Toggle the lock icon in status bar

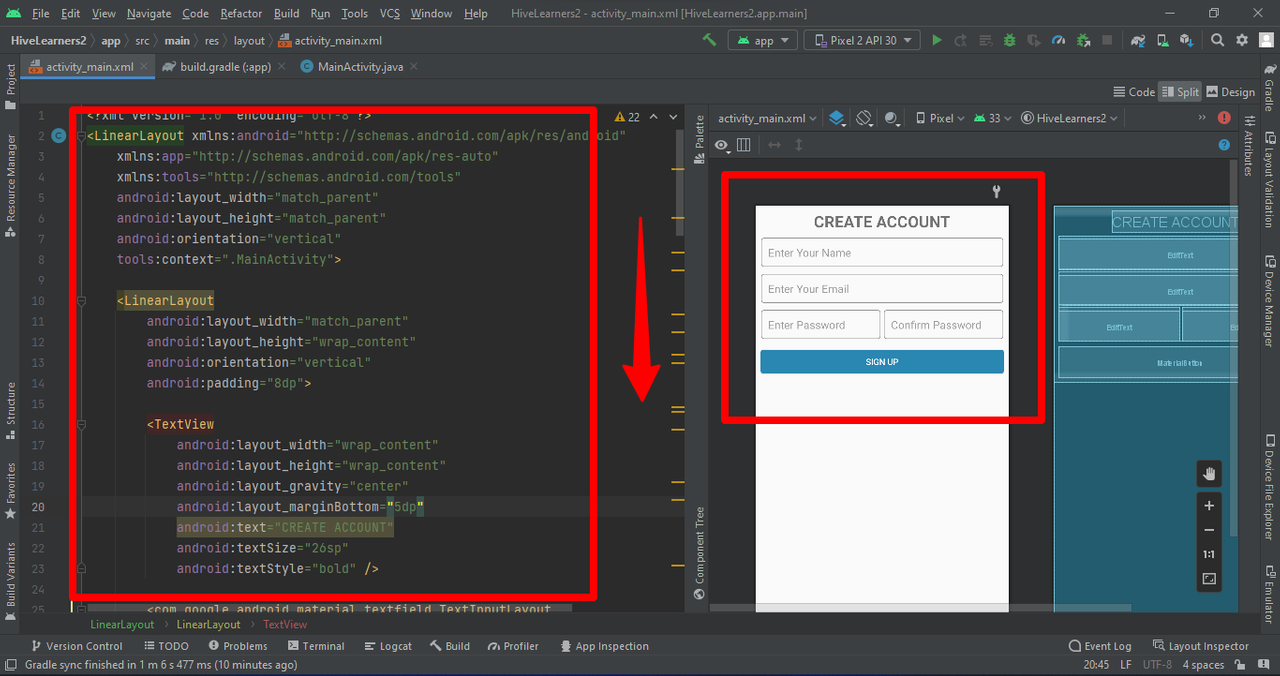[1241, 665]
